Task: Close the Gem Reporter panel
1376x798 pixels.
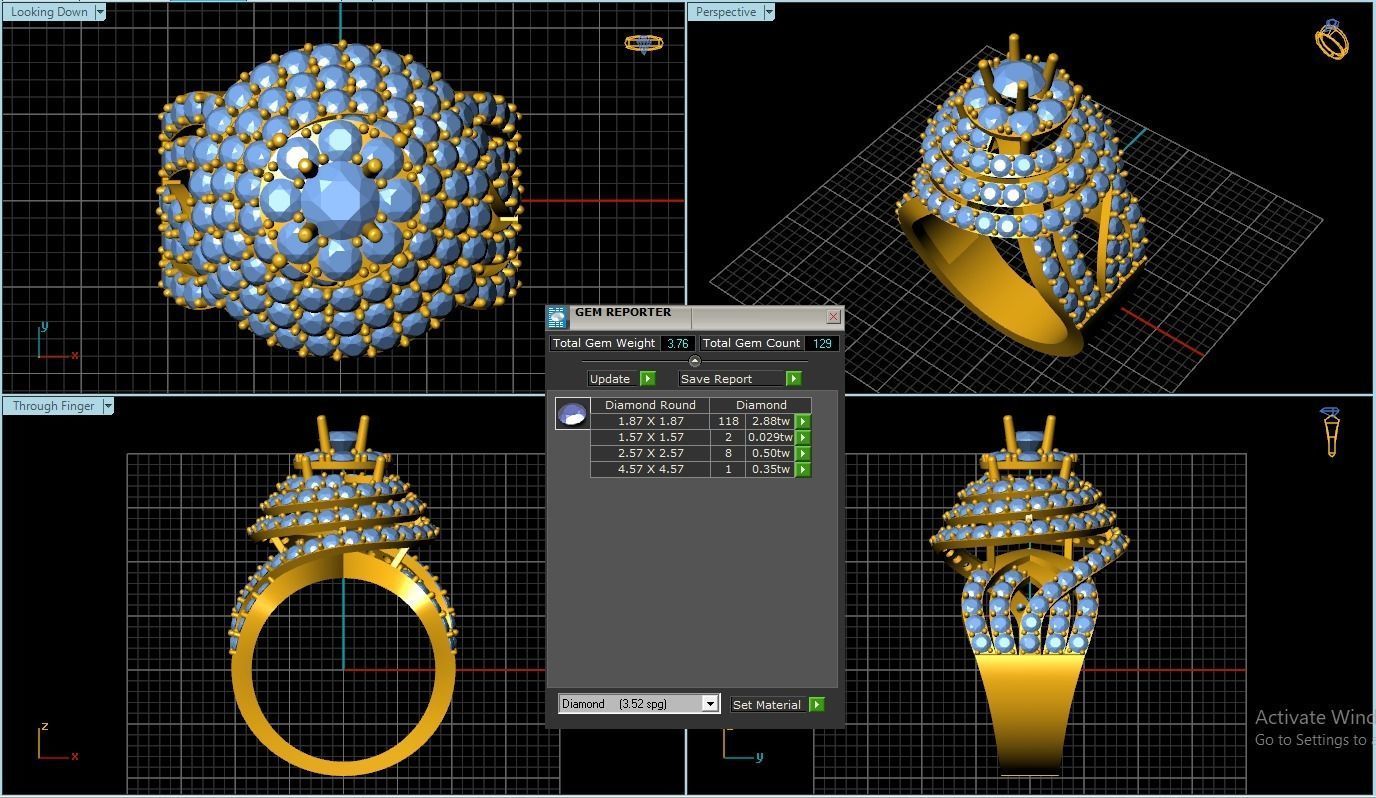Action: click(x=834, y=317)
